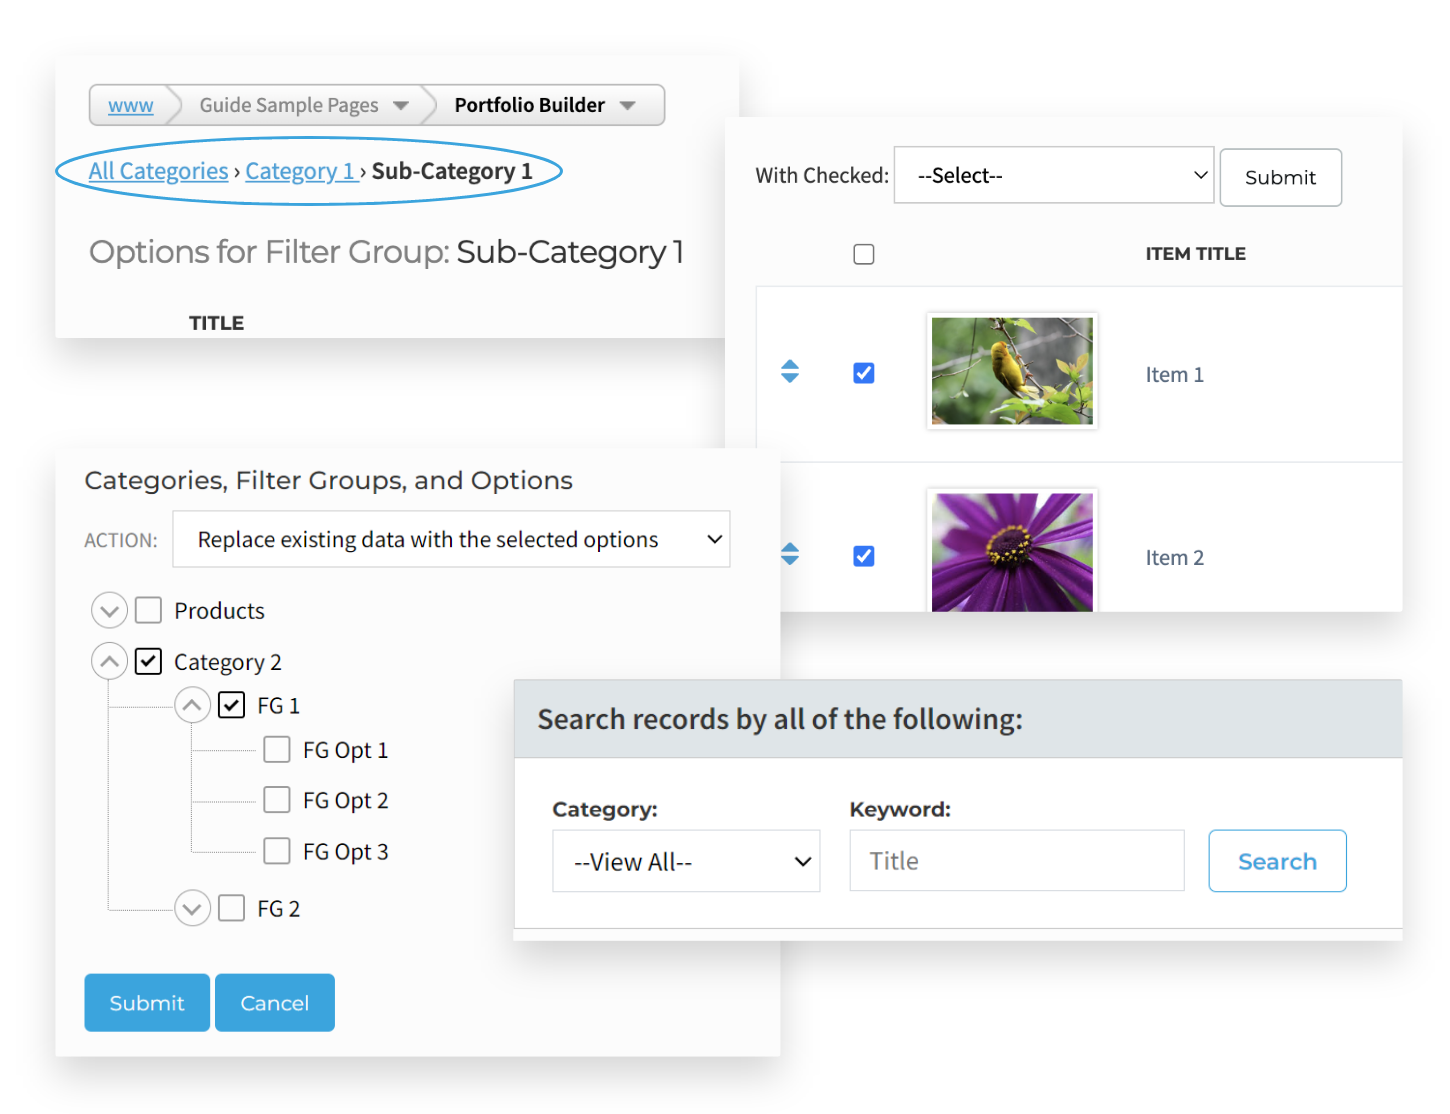Image resolution: width=1450 pixels, height=1114 pixels.
Task: Open the Action dropdown for replacing existing data
Action: pyautogui.click(x=452, y=539)
